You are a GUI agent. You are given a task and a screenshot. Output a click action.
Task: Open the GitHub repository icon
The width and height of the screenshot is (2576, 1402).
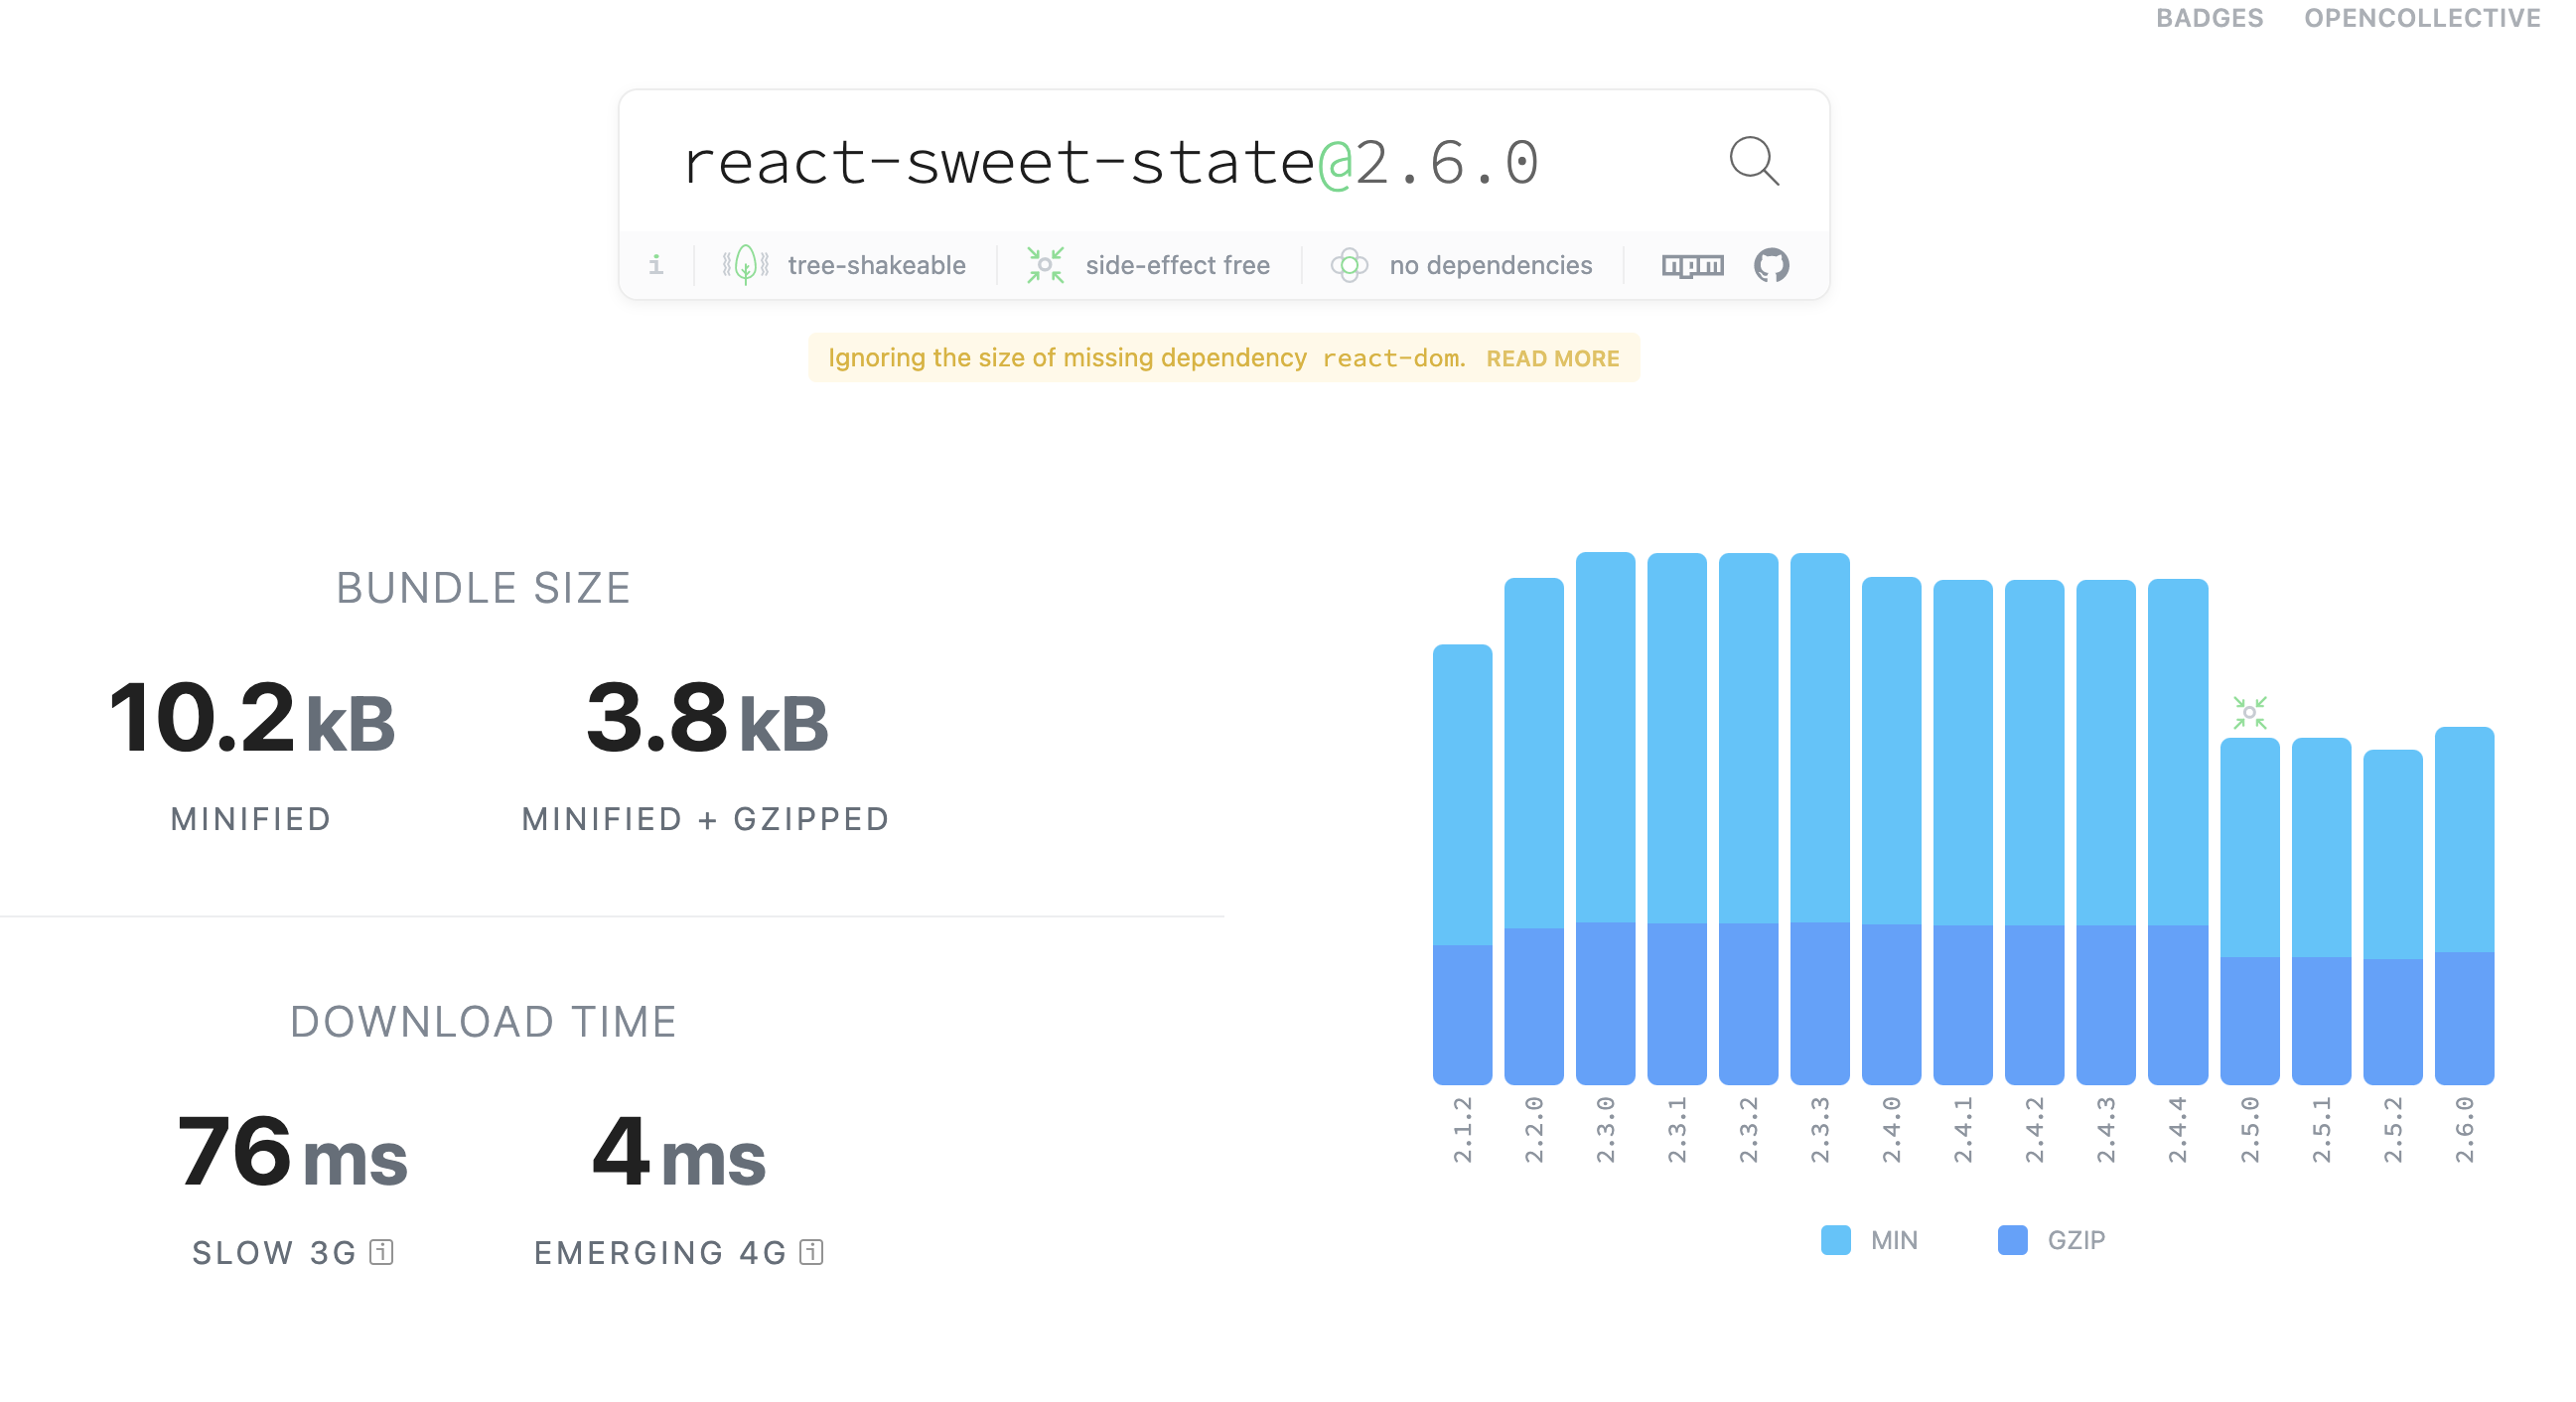tap(1771, 265)
